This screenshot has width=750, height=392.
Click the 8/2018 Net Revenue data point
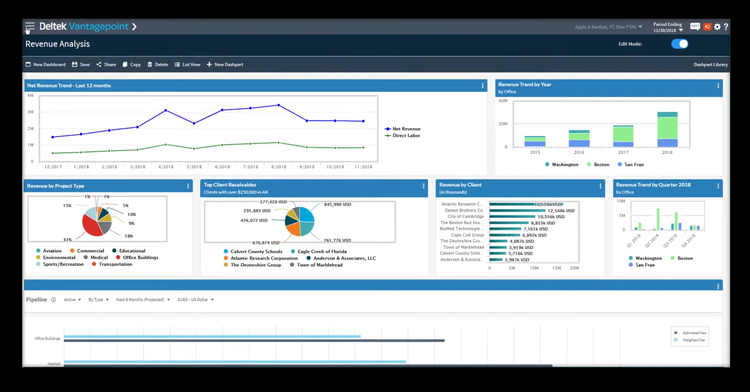coord(279,105)
